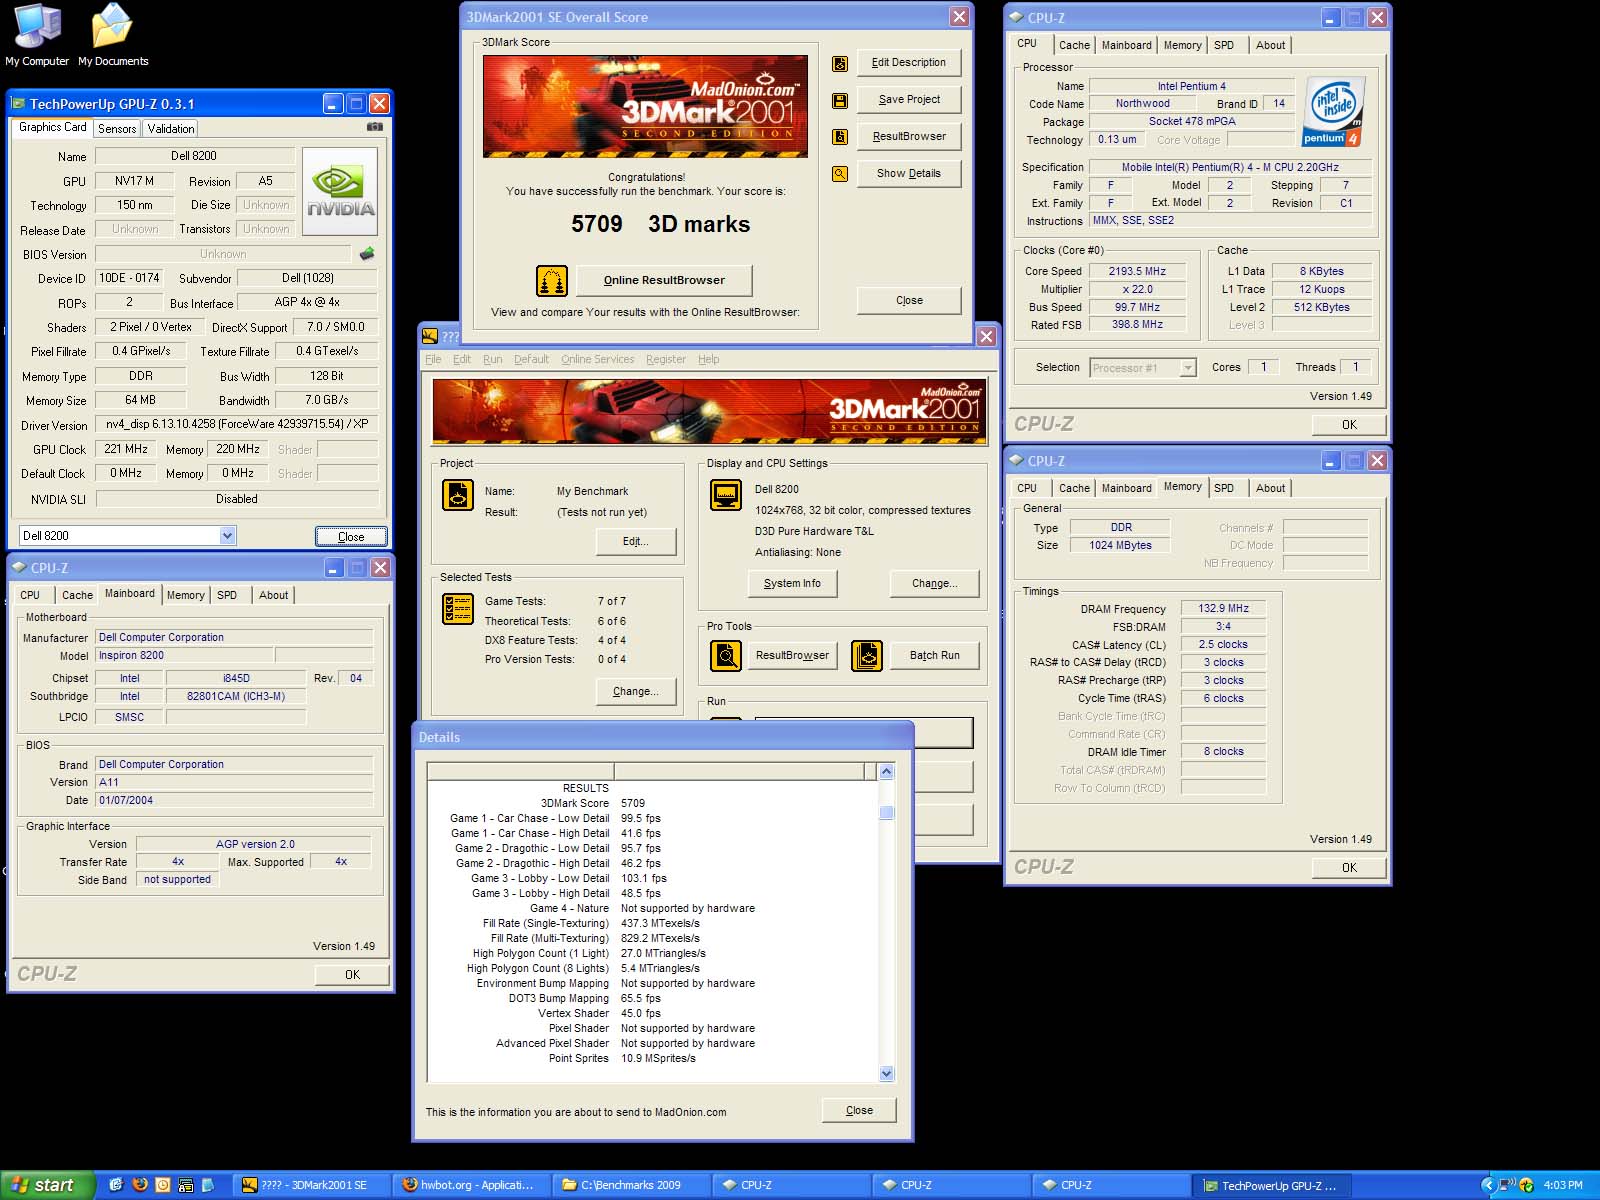The image size is (1600, 1200).
Task: Click the Change... button in Display settings
Action: click(x=934, y=583)
